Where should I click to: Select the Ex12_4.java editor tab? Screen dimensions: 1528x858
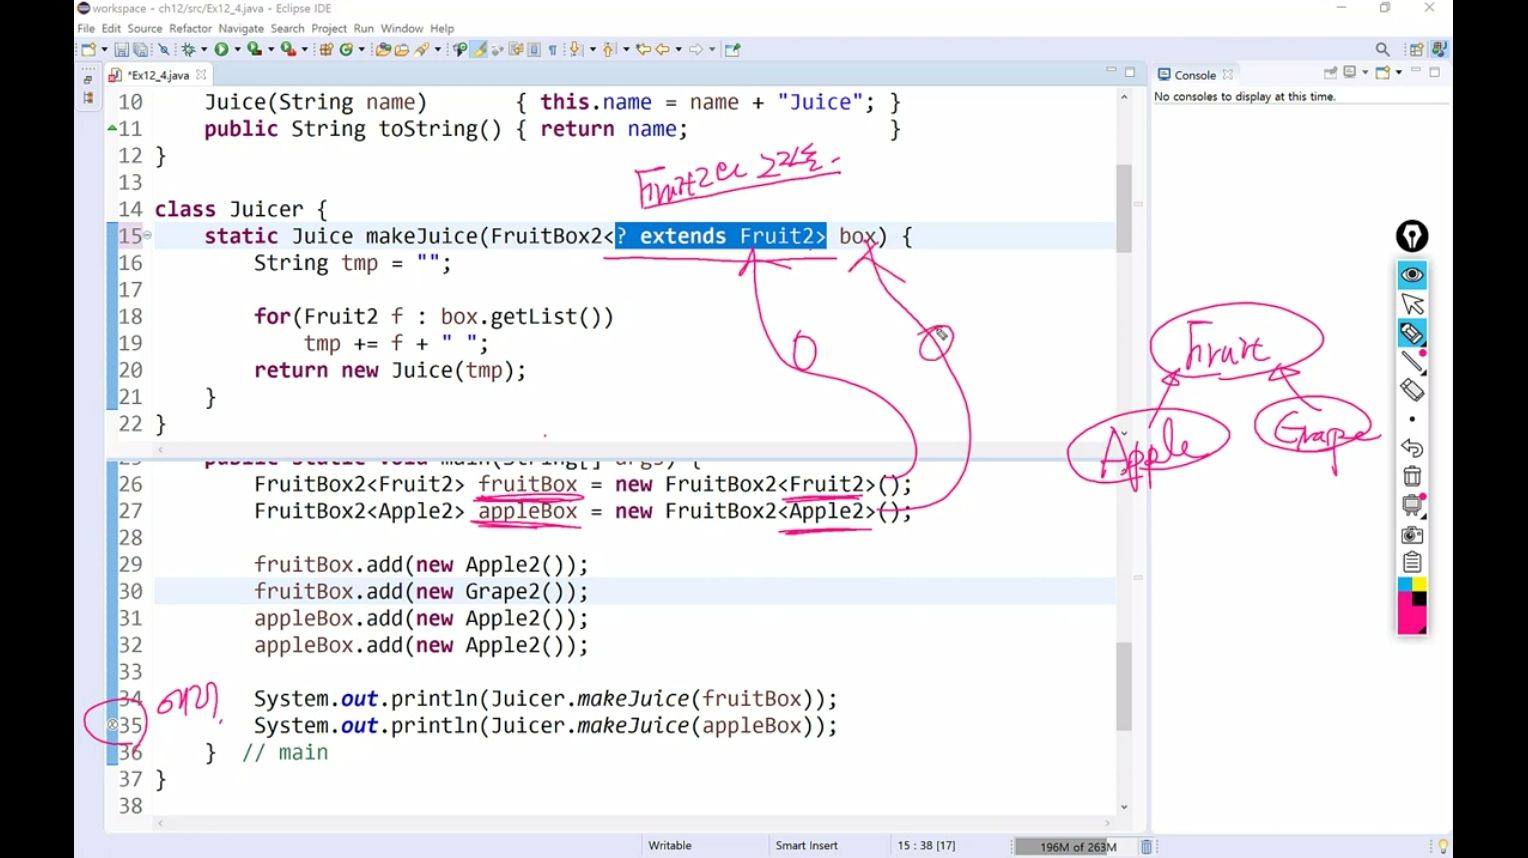tap(158, 75)
